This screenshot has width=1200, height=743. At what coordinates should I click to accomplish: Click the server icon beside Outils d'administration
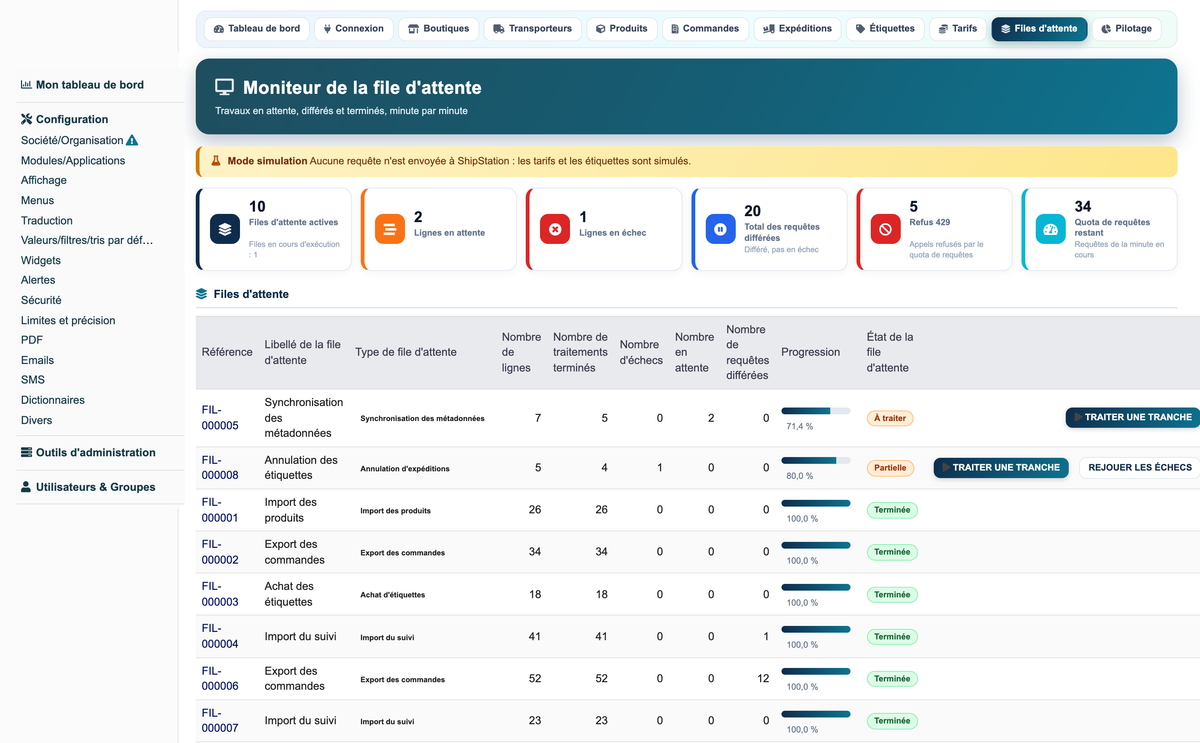[x=27, y=452]
